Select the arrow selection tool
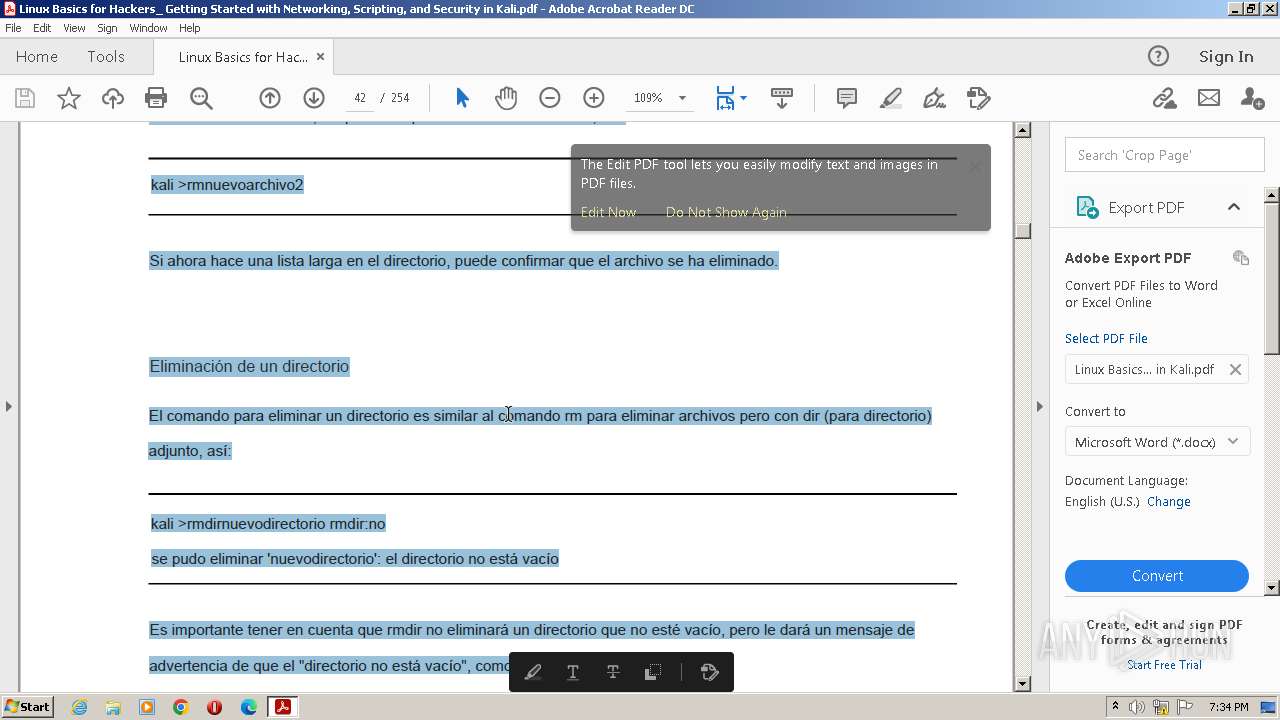Image resolution: width=1280 pixels, height=720 pixels. pos(462,98)
